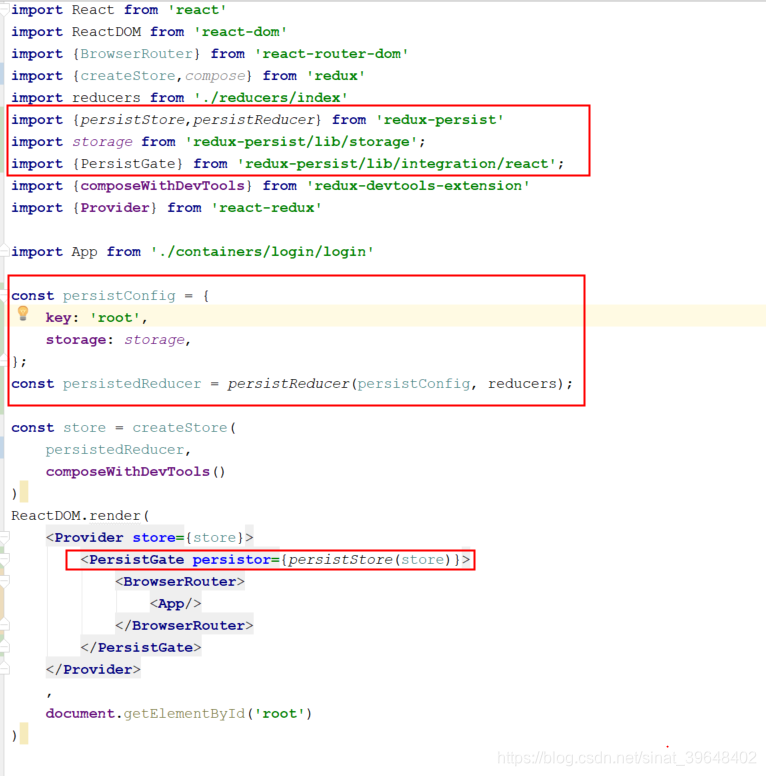Click App identifier in its import line

click(84, 251)
